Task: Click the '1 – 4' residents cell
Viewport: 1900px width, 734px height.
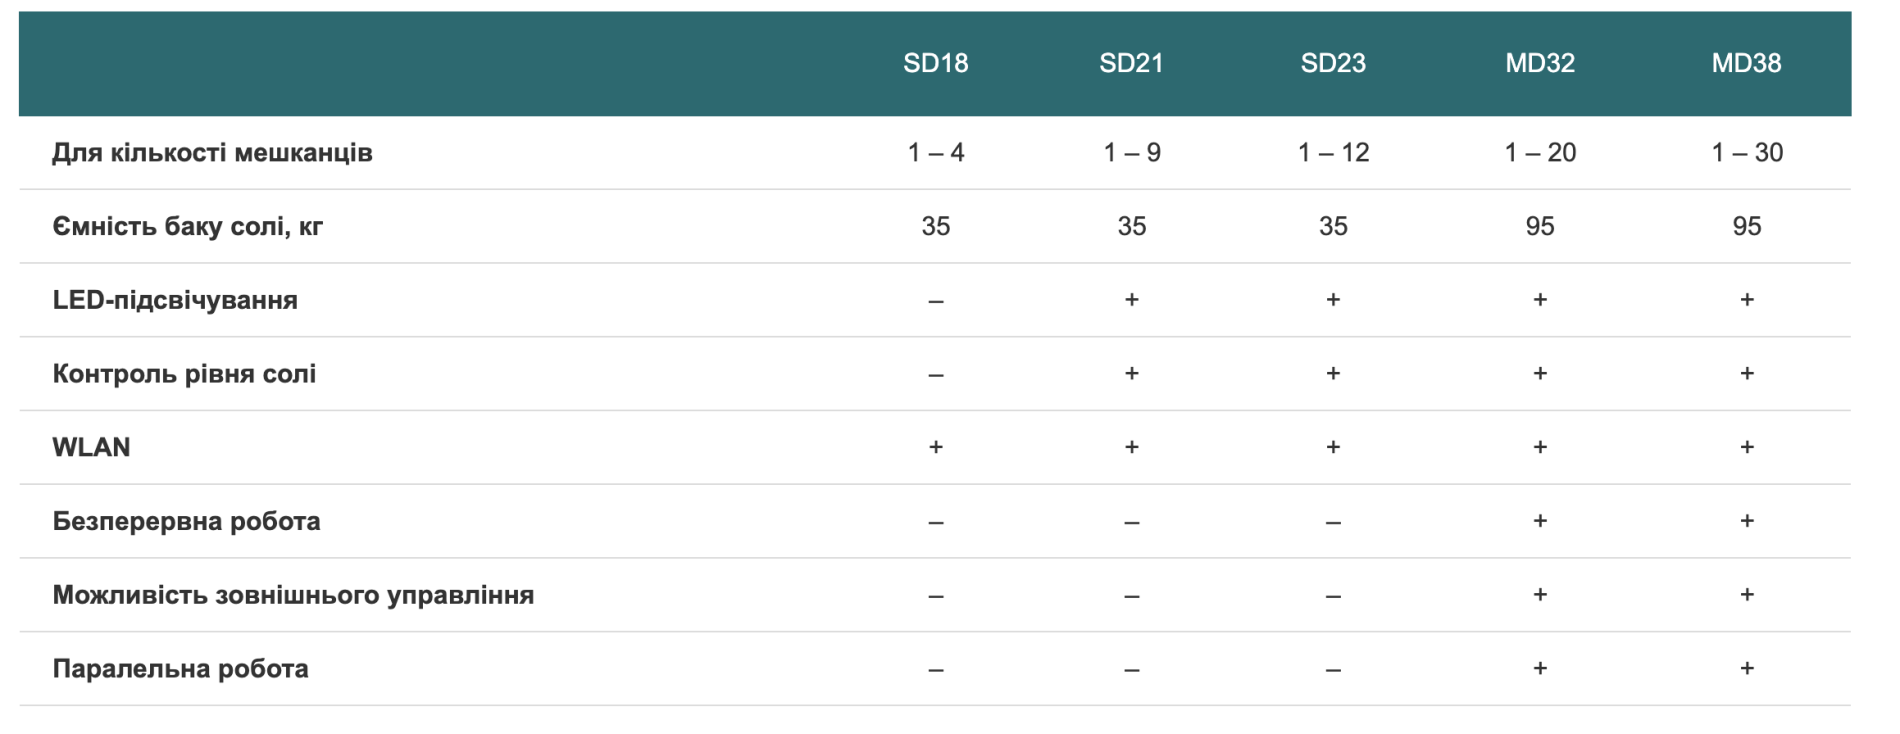Action: click(x=935, y=153)
